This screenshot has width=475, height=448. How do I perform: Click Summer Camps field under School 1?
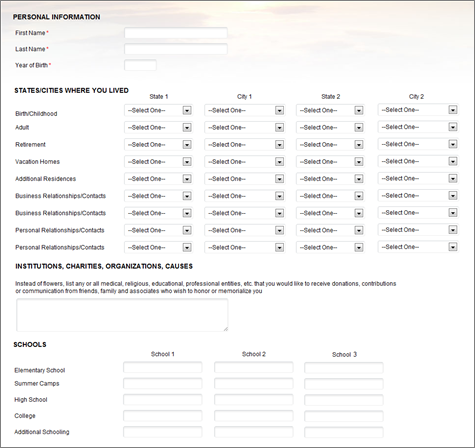coord(163,383)
